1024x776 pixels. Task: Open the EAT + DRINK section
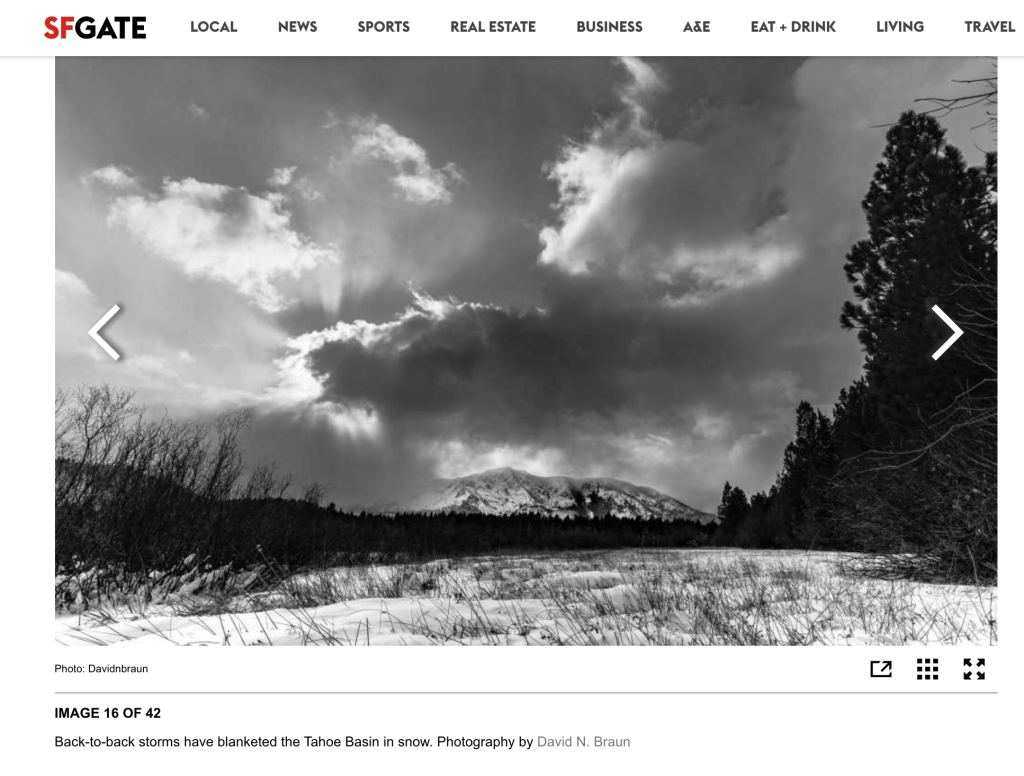793,27
